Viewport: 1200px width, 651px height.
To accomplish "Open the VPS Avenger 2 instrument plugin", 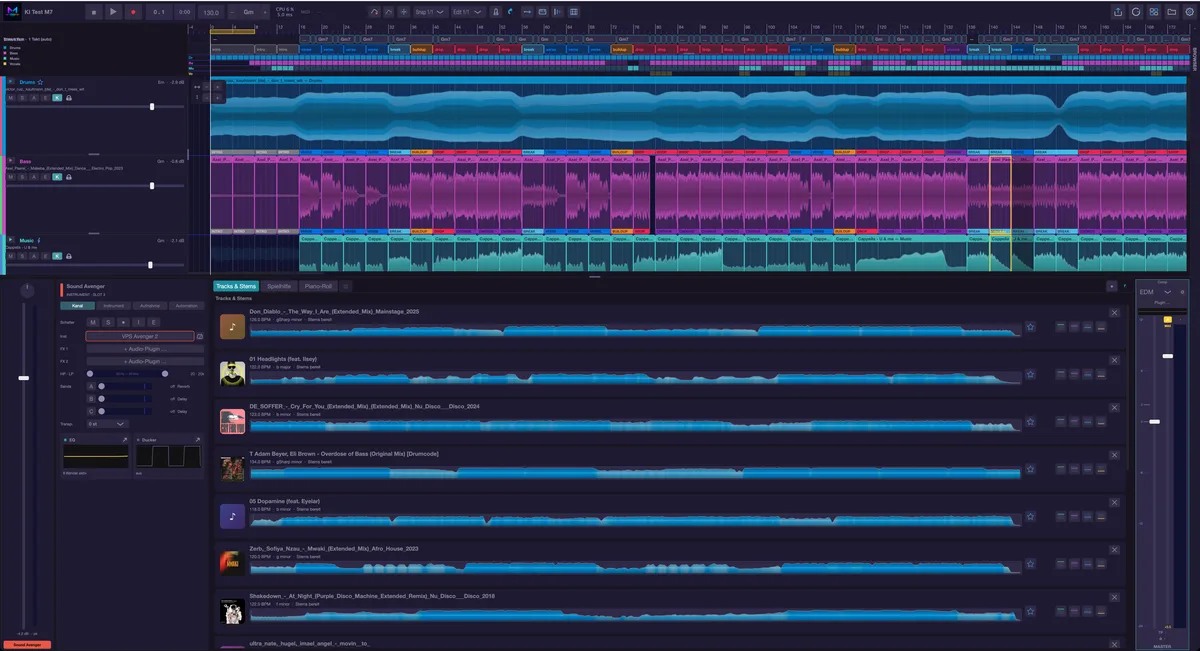I will [x=140, y=336].
